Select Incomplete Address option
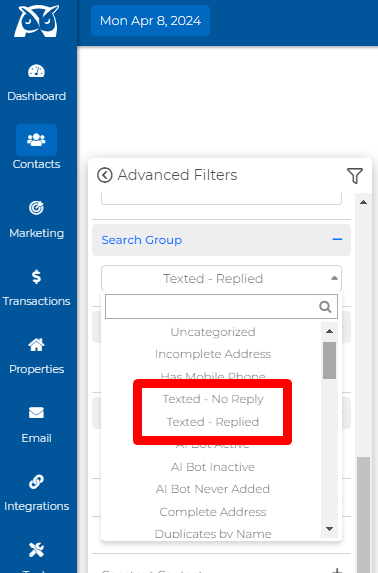Viewport: 378px width, 573px height. 213,354
